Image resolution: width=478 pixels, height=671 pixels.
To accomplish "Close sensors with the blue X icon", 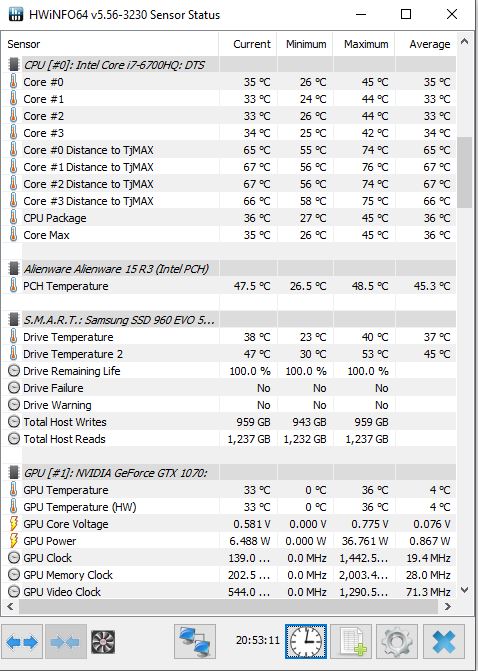I will [x=444, y=641].
